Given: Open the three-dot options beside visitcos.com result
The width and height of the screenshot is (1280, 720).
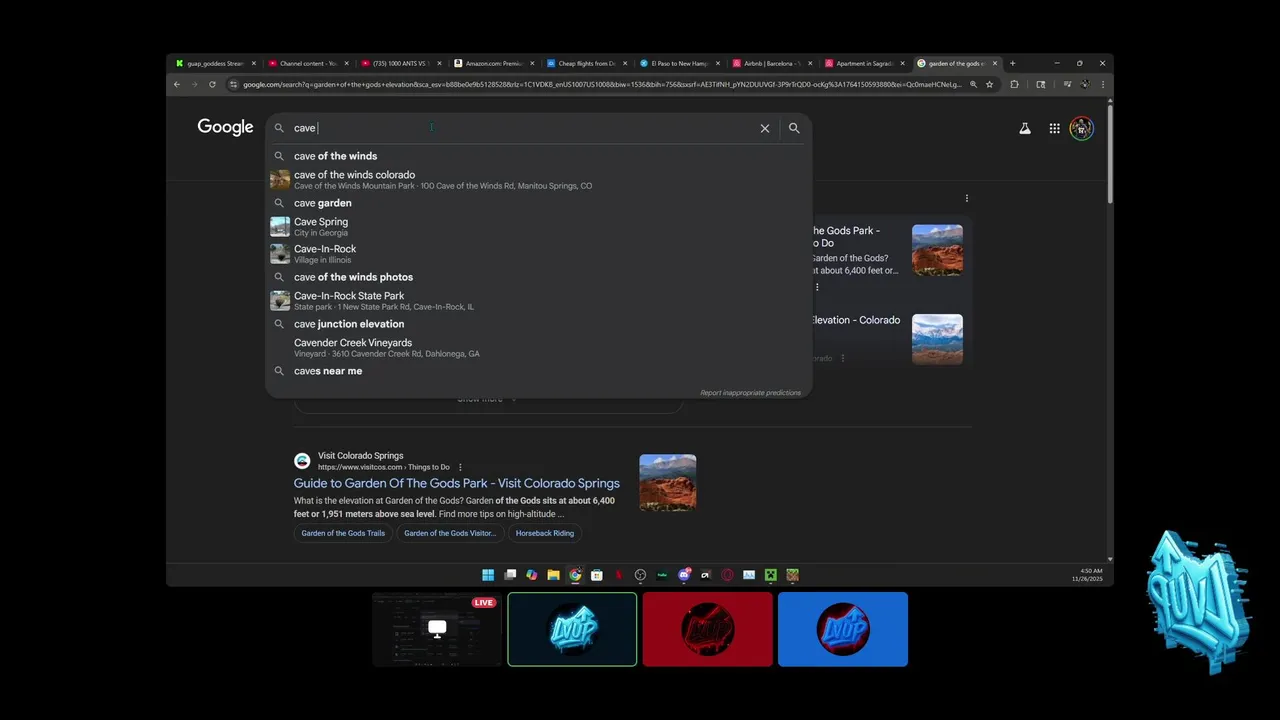Looking at the screenshot, I should coord(460,467).
